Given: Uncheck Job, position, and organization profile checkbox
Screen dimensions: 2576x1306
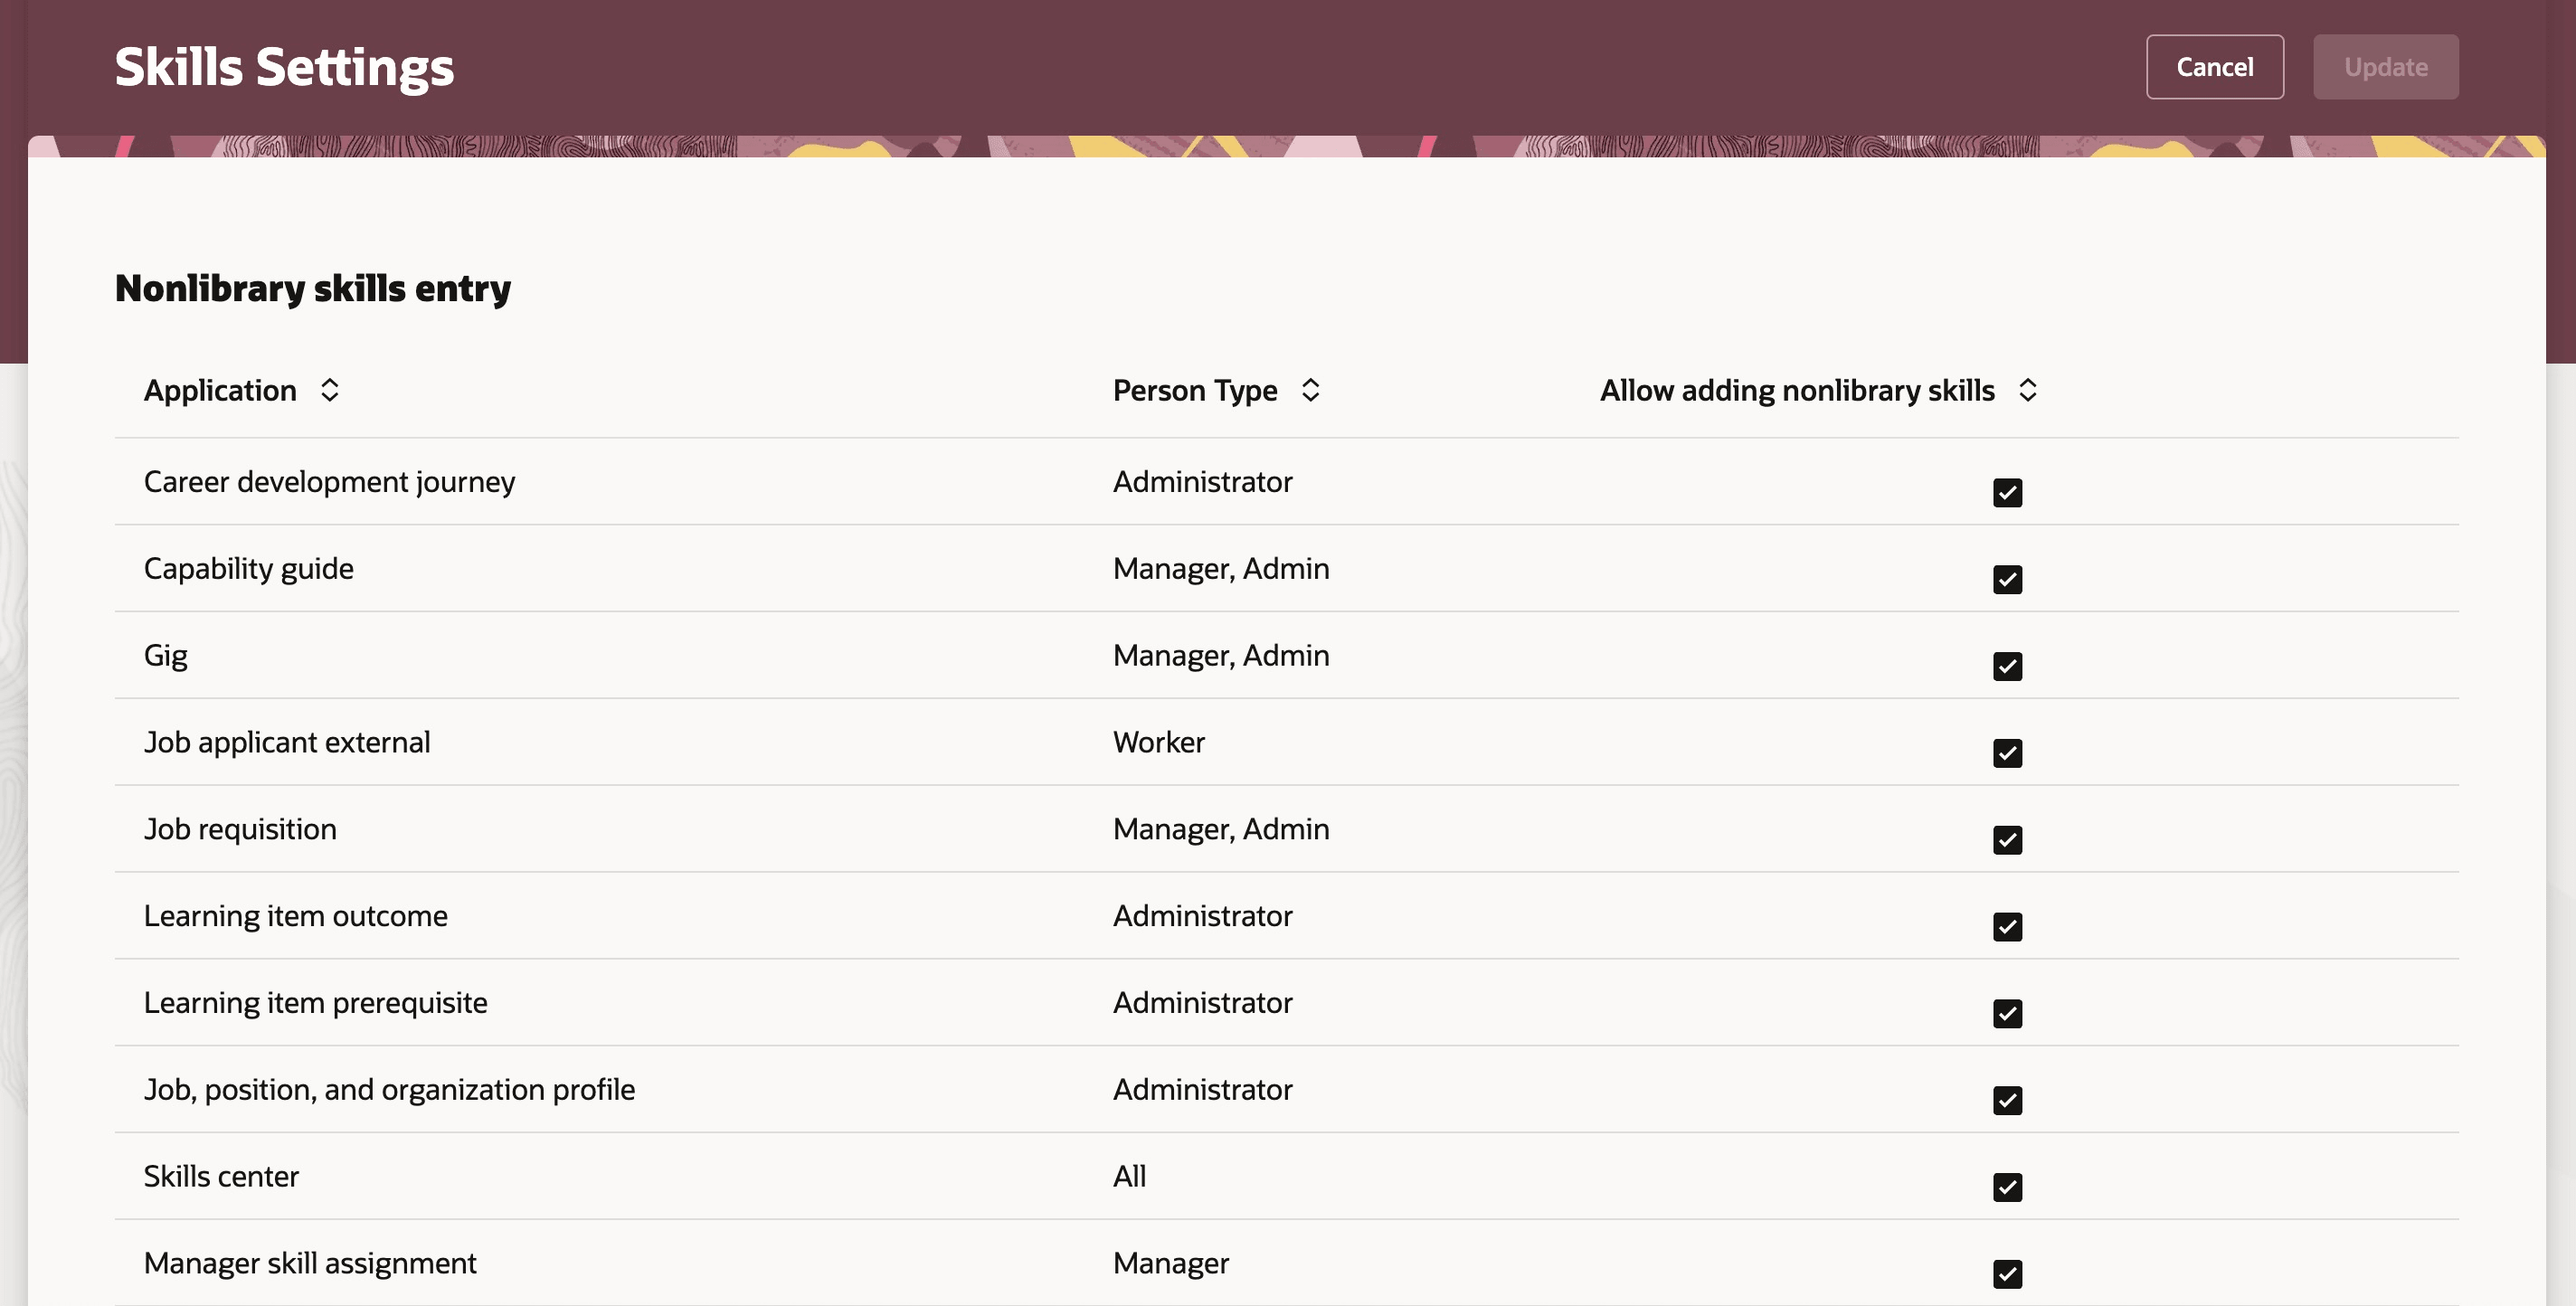Looking at the screenshot, I should tap(2010, 1100).
